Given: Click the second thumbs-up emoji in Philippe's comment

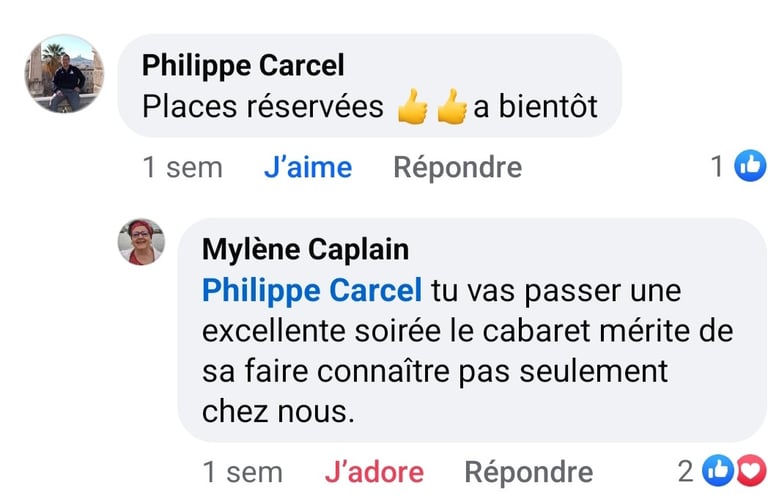Looking at the screenshot, I should pos(452,106).
